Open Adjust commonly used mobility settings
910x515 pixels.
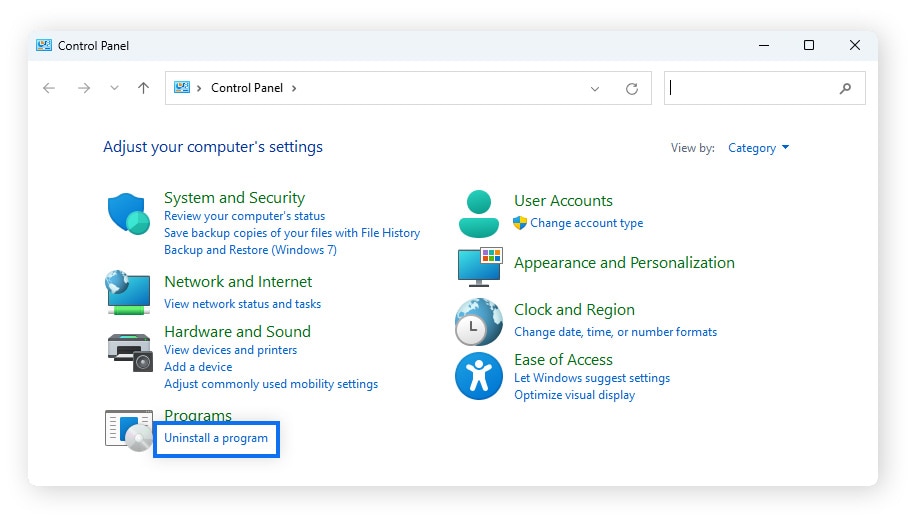[x=271, y=384]
